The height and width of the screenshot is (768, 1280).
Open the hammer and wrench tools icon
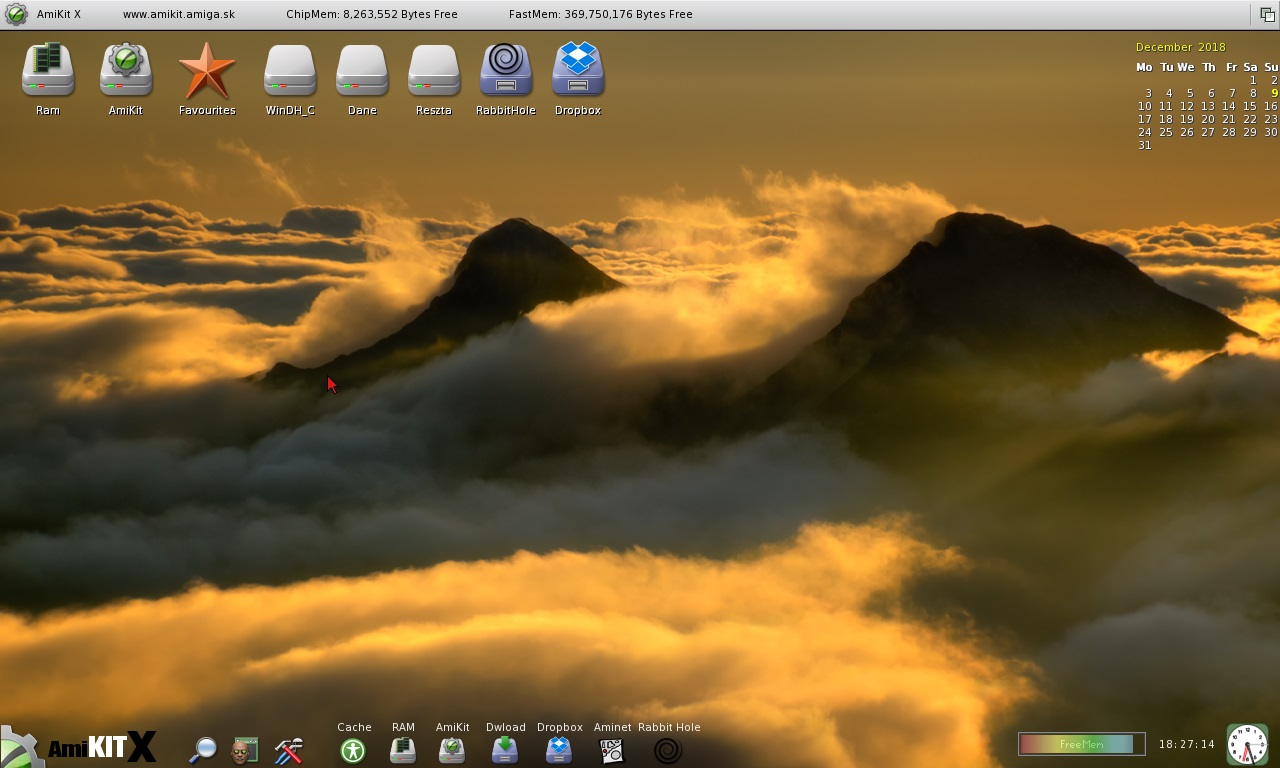288,750
